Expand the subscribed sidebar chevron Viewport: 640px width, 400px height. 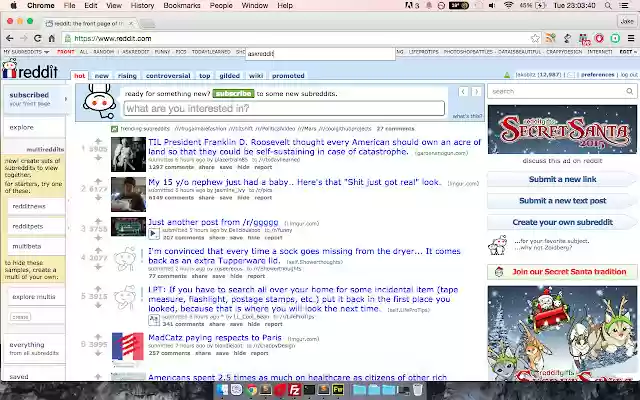(65, 99)
